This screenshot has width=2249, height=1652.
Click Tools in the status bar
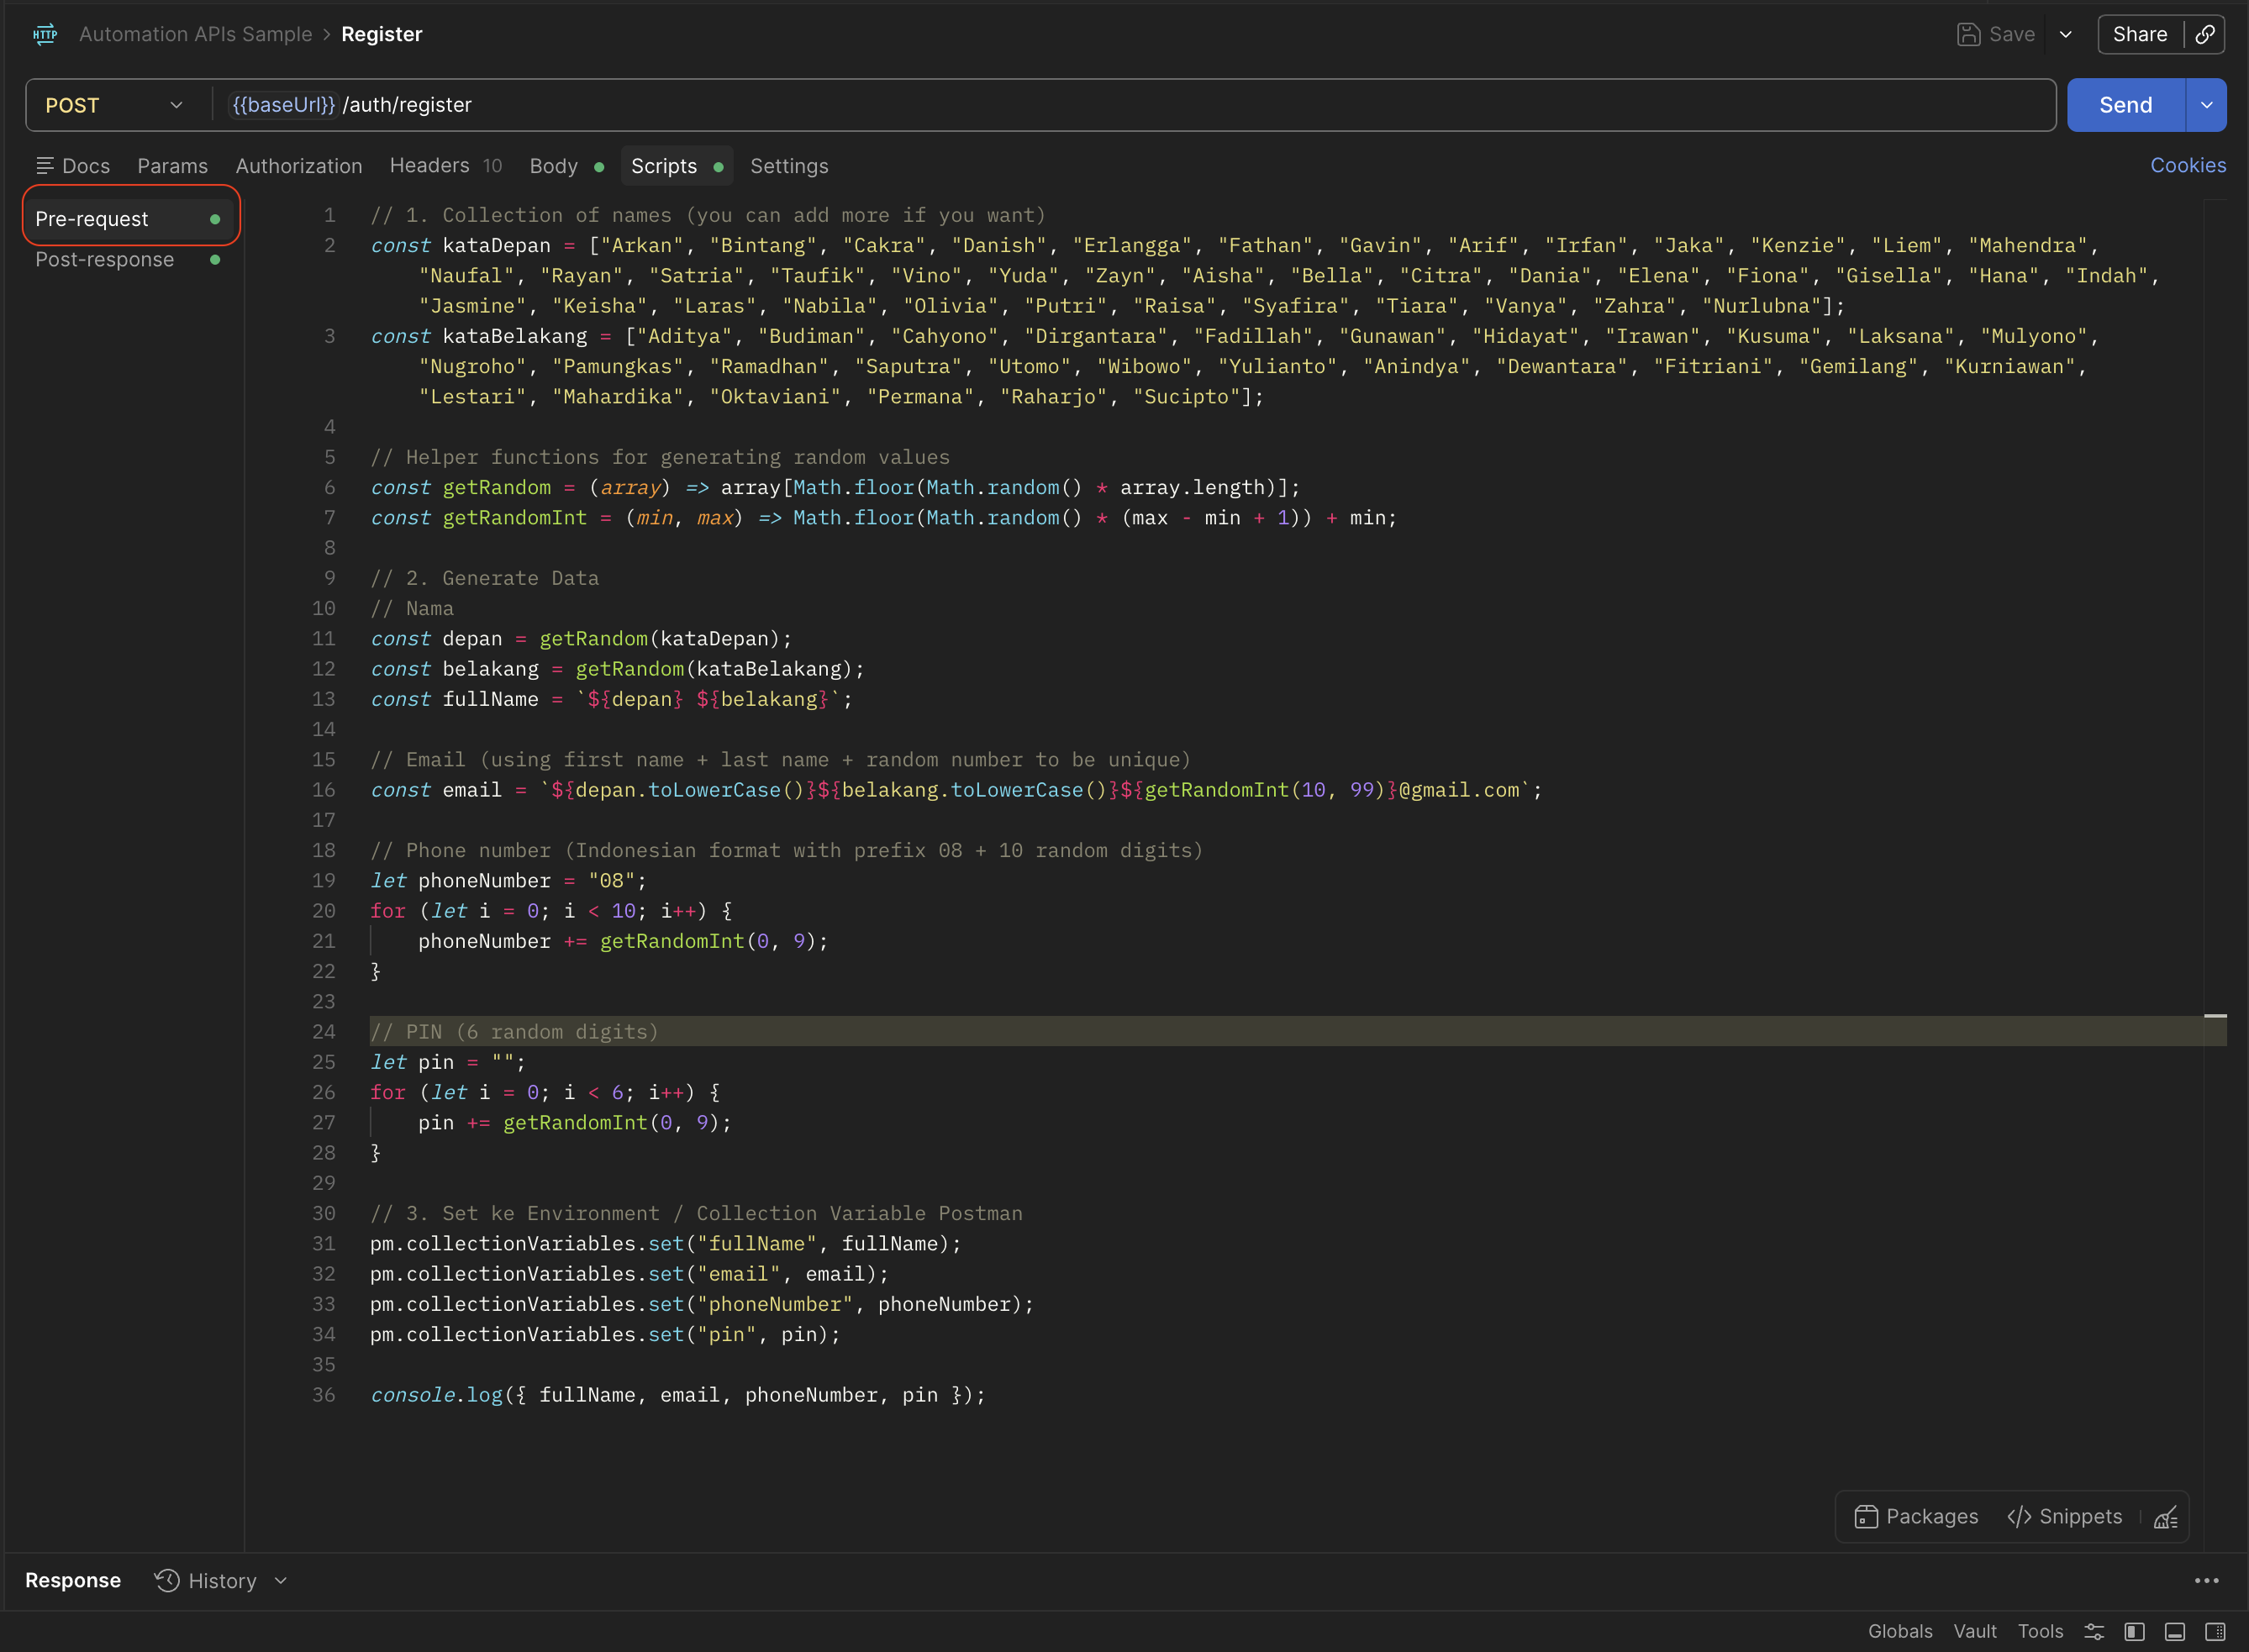pyautogui.click(x=2040, y=1632)
